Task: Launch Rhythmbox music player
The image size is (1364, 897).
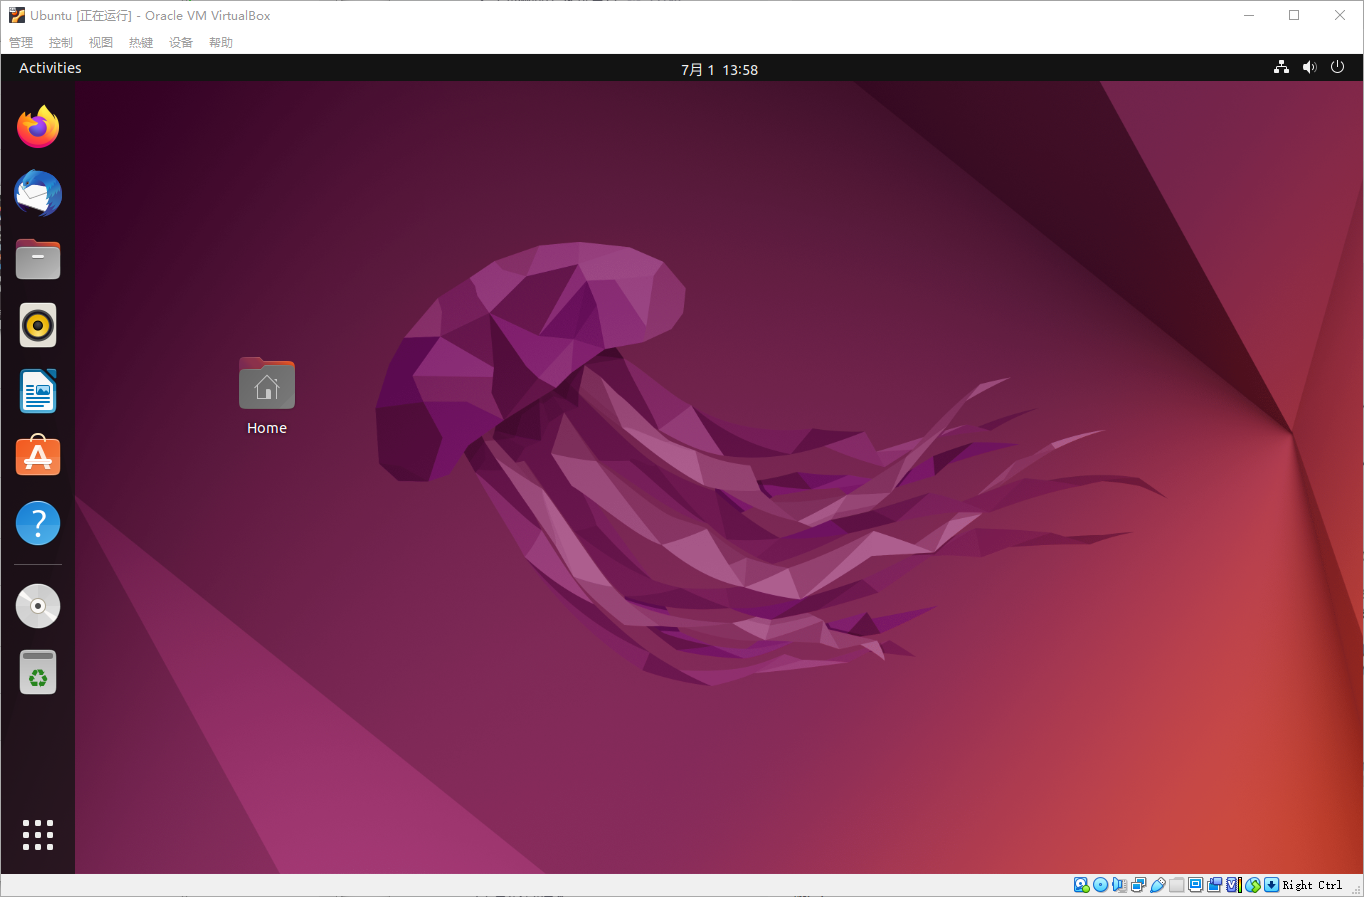Action: pos(38,325)
